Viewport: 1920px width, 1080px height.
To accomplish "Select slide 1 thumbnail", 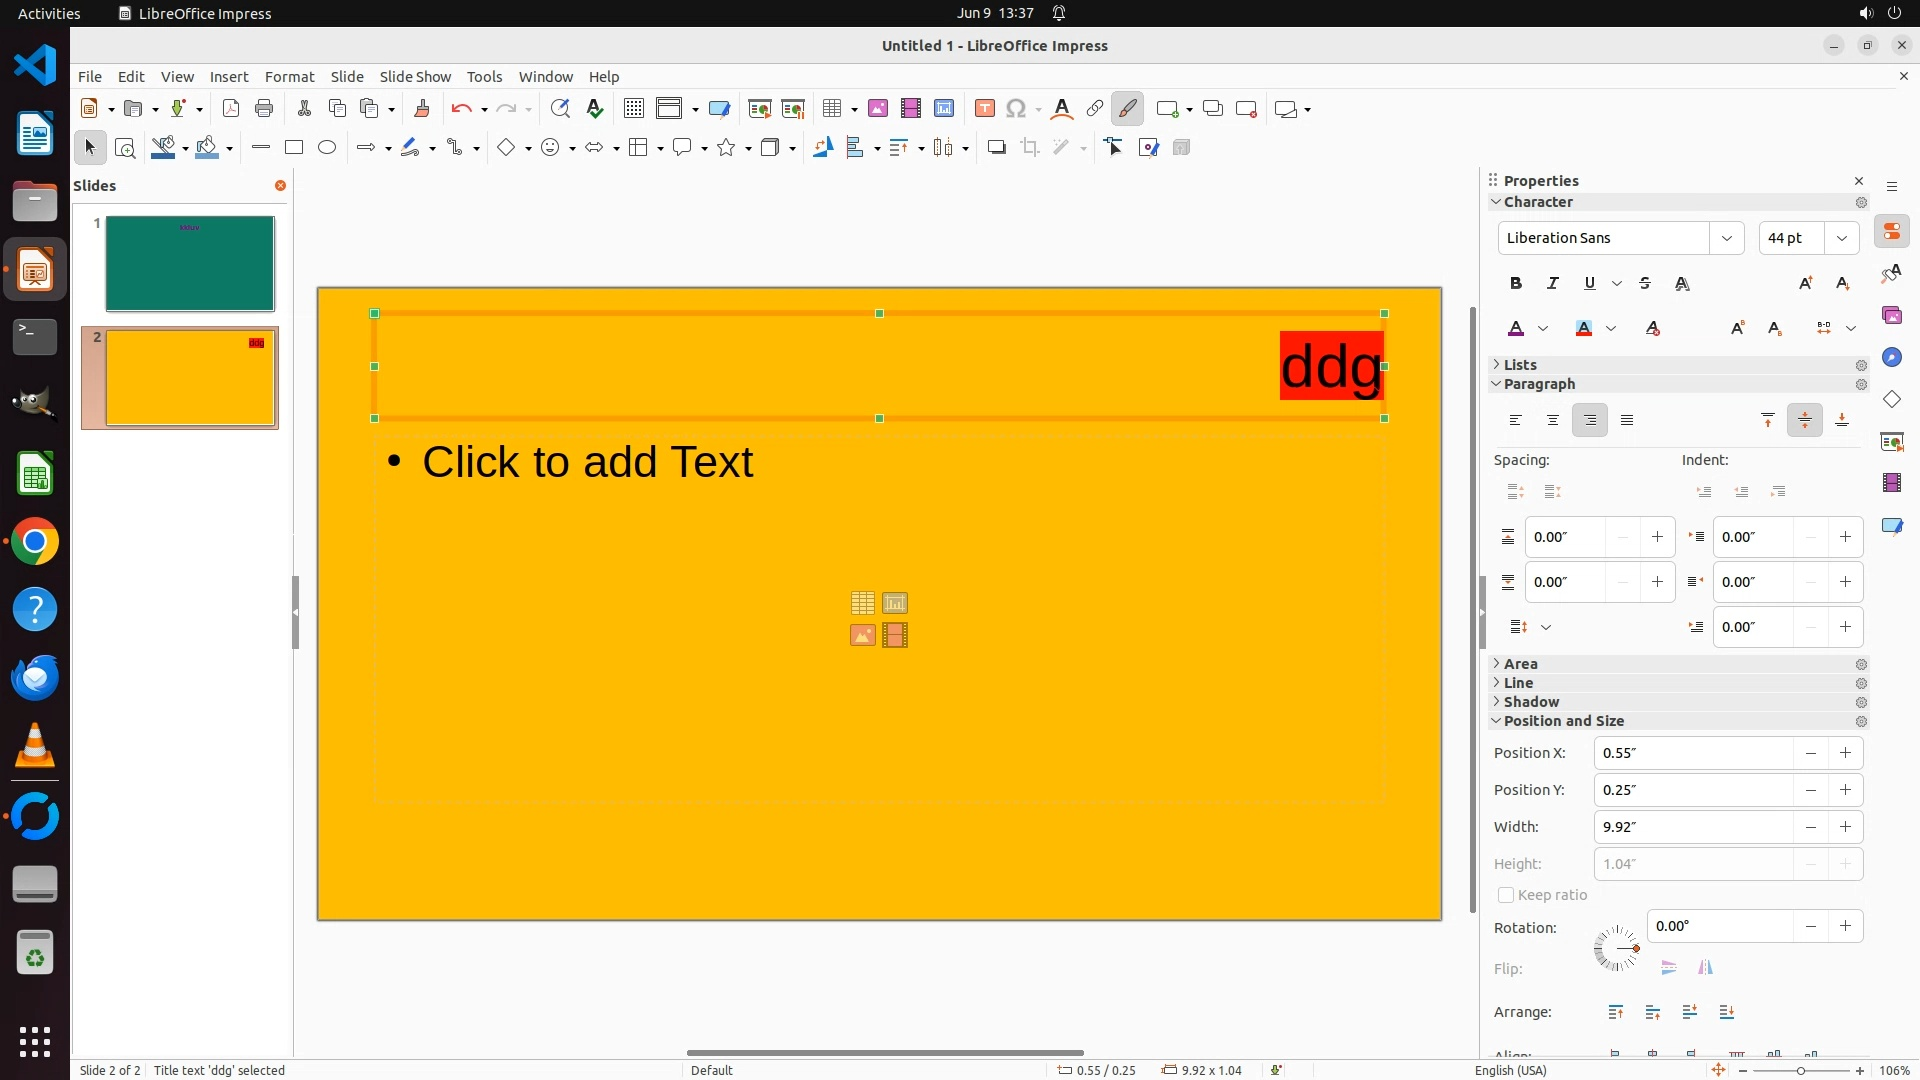I will 190,264.
